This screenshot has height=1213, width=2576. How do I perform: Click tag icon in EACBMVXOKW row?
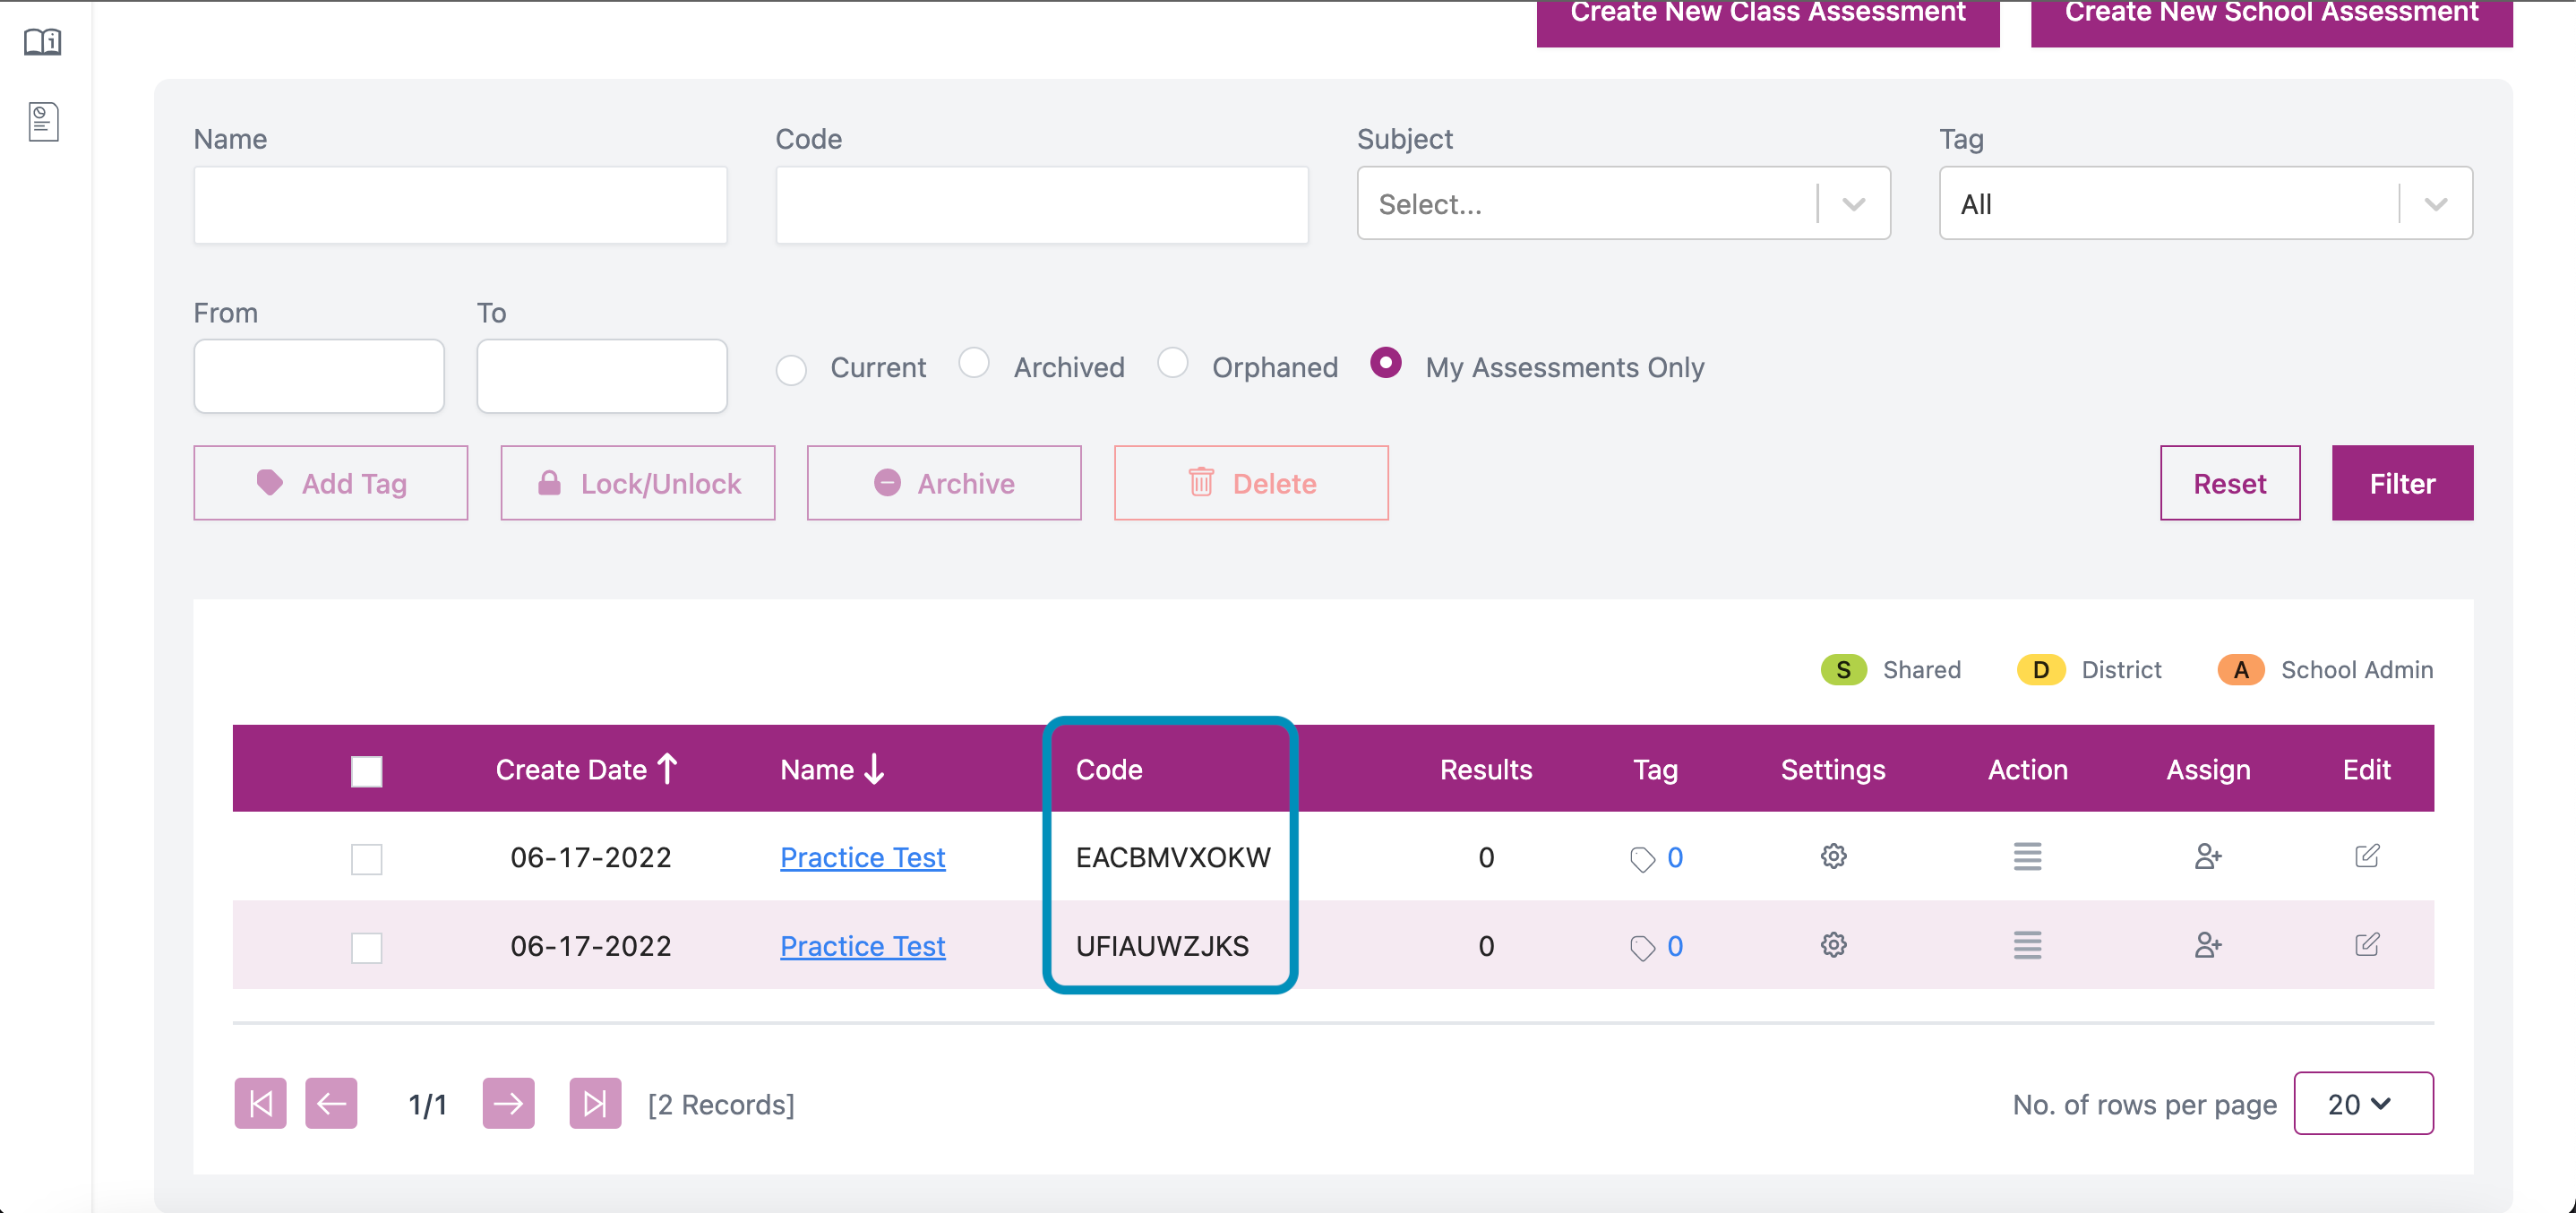tap(1642, 859)
